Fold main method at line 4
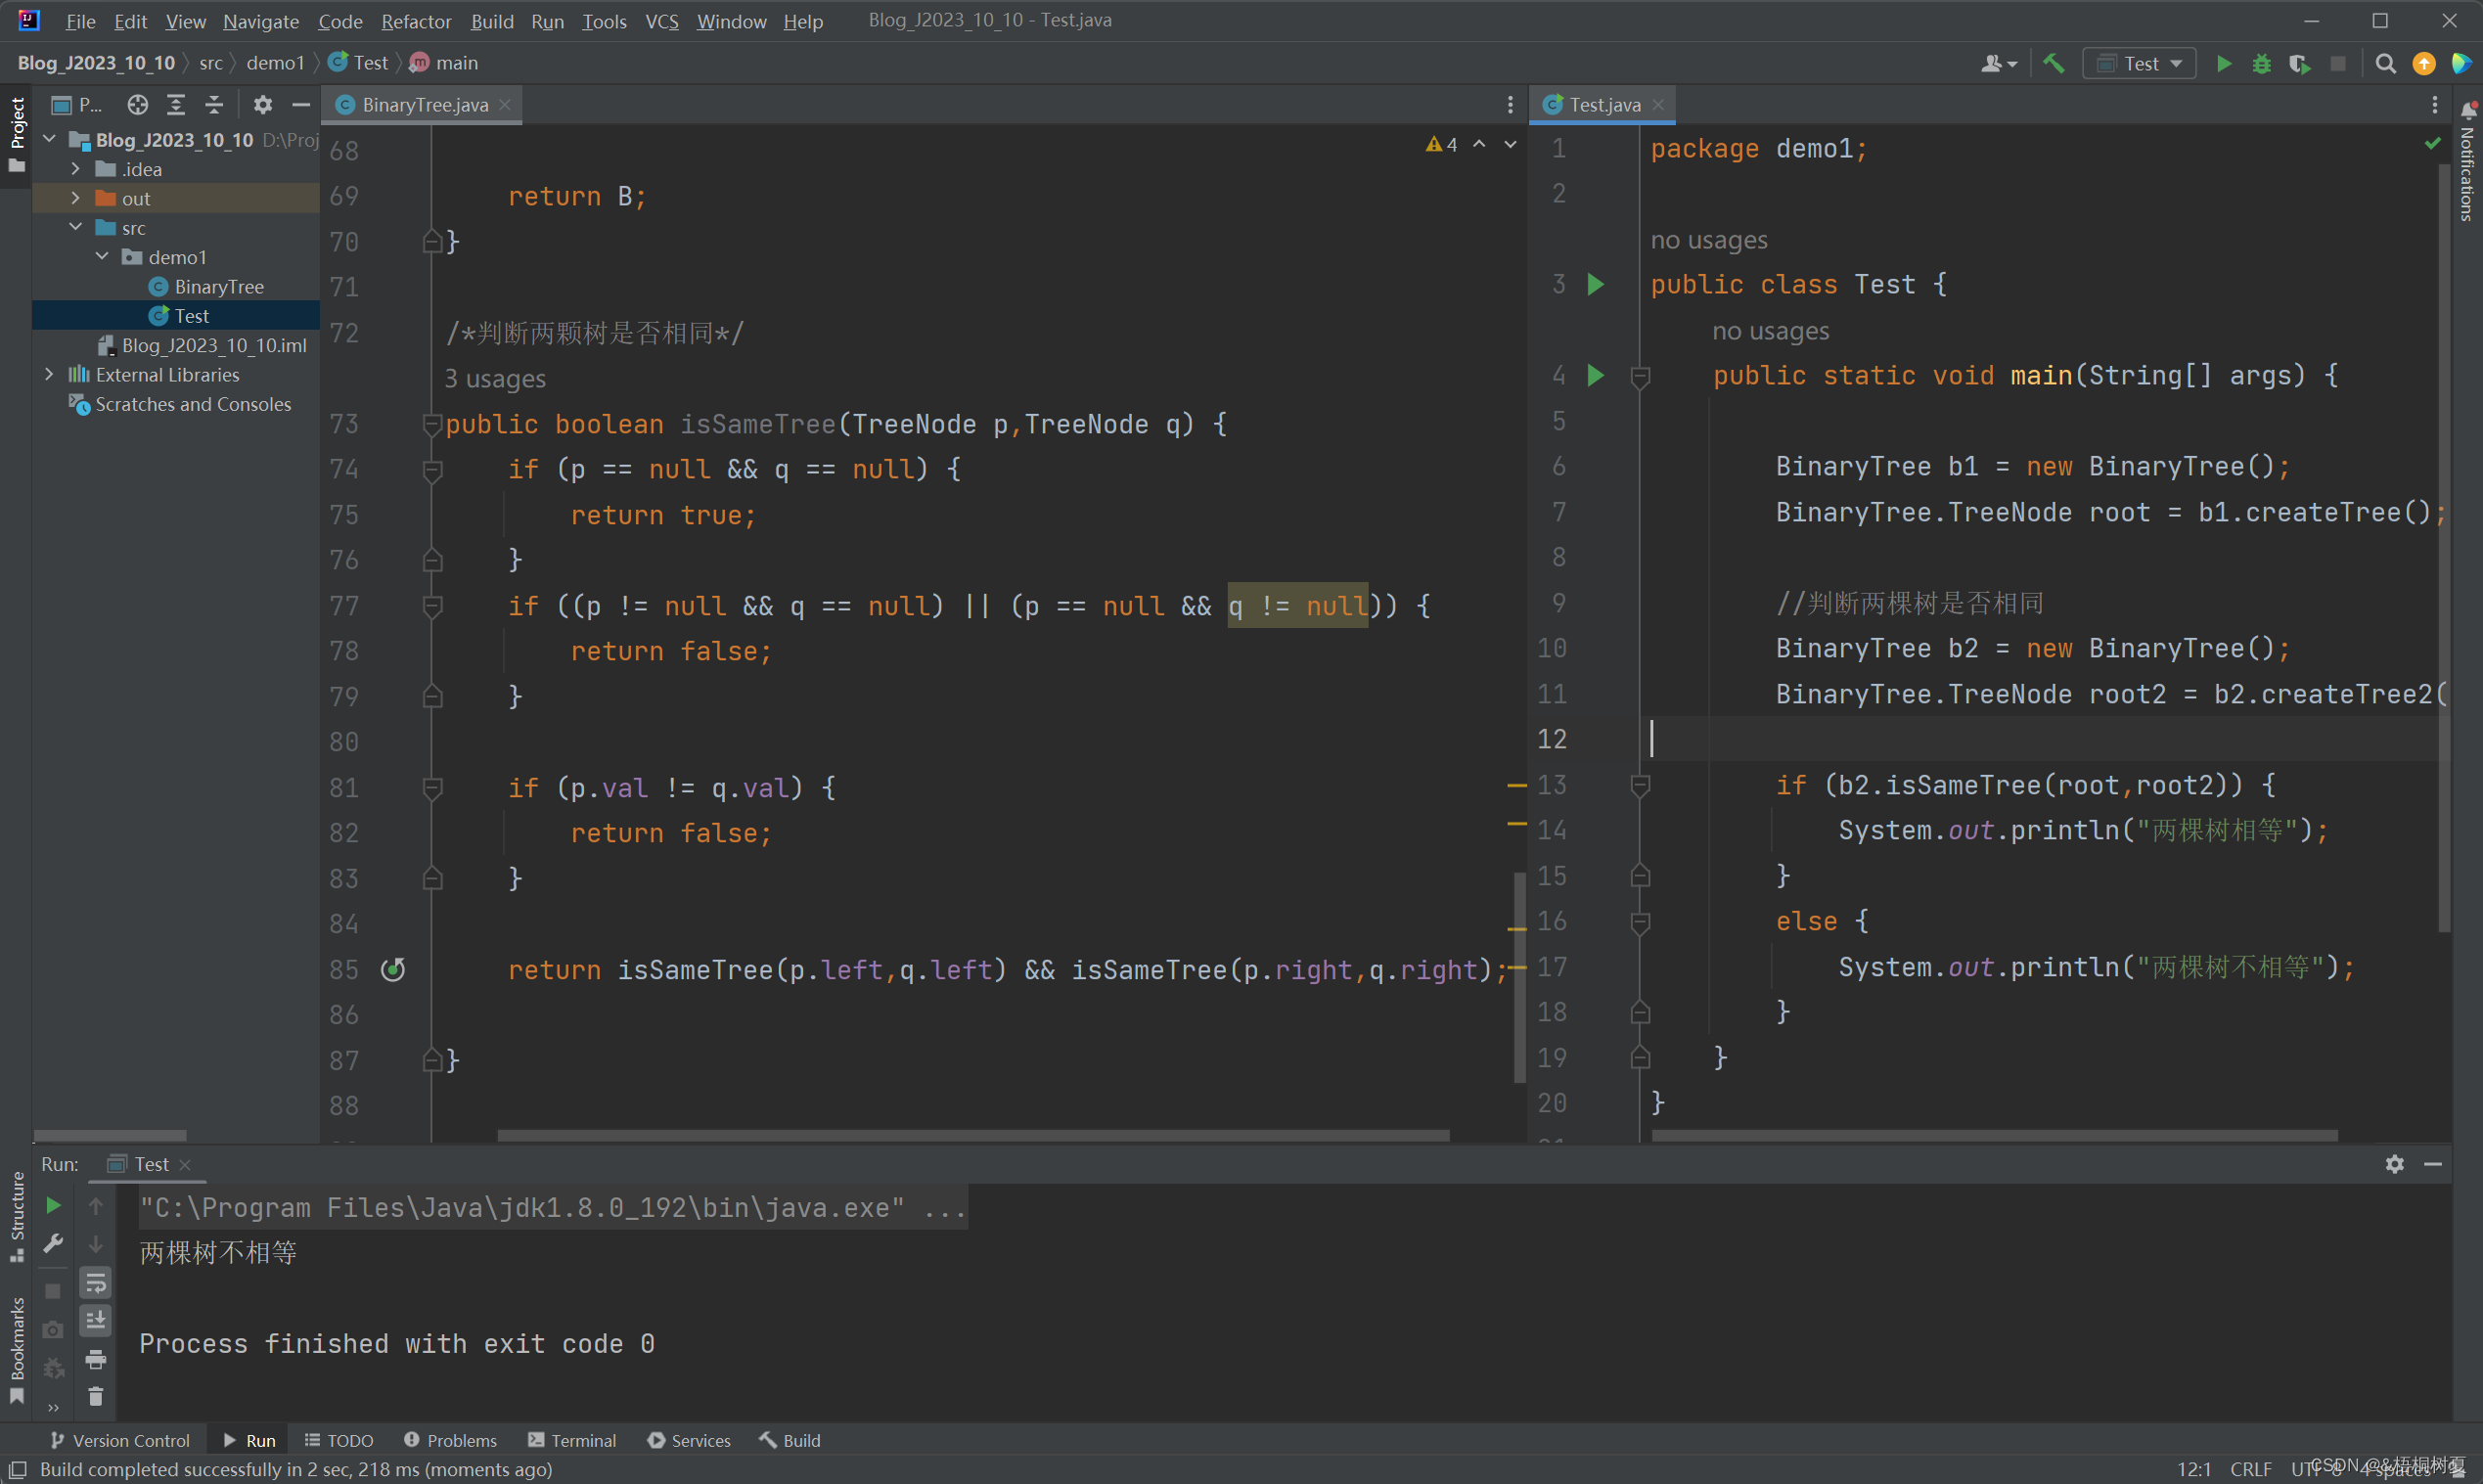The image size is (2483, 1484). tap(1640, 377)
